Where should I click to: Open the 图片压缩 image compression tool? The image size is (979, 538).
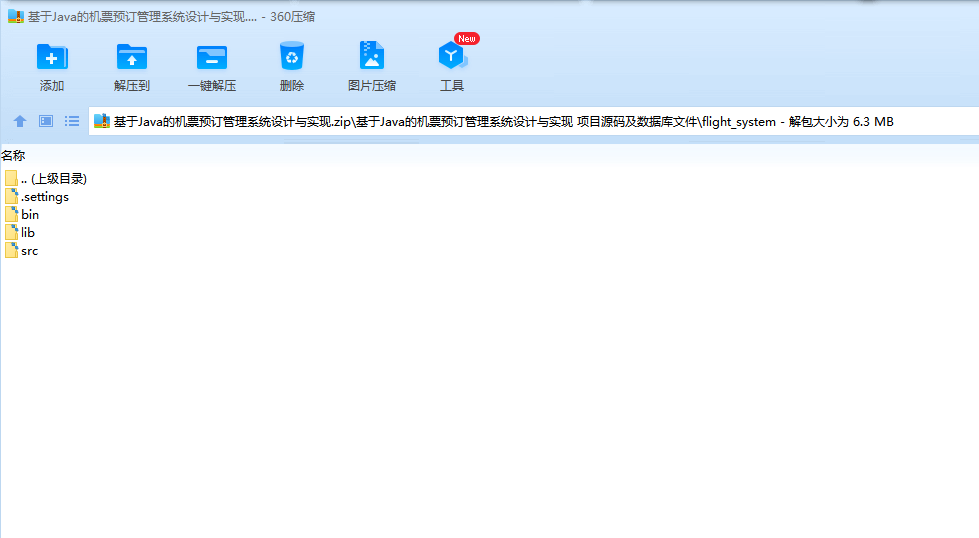(371, 67)
